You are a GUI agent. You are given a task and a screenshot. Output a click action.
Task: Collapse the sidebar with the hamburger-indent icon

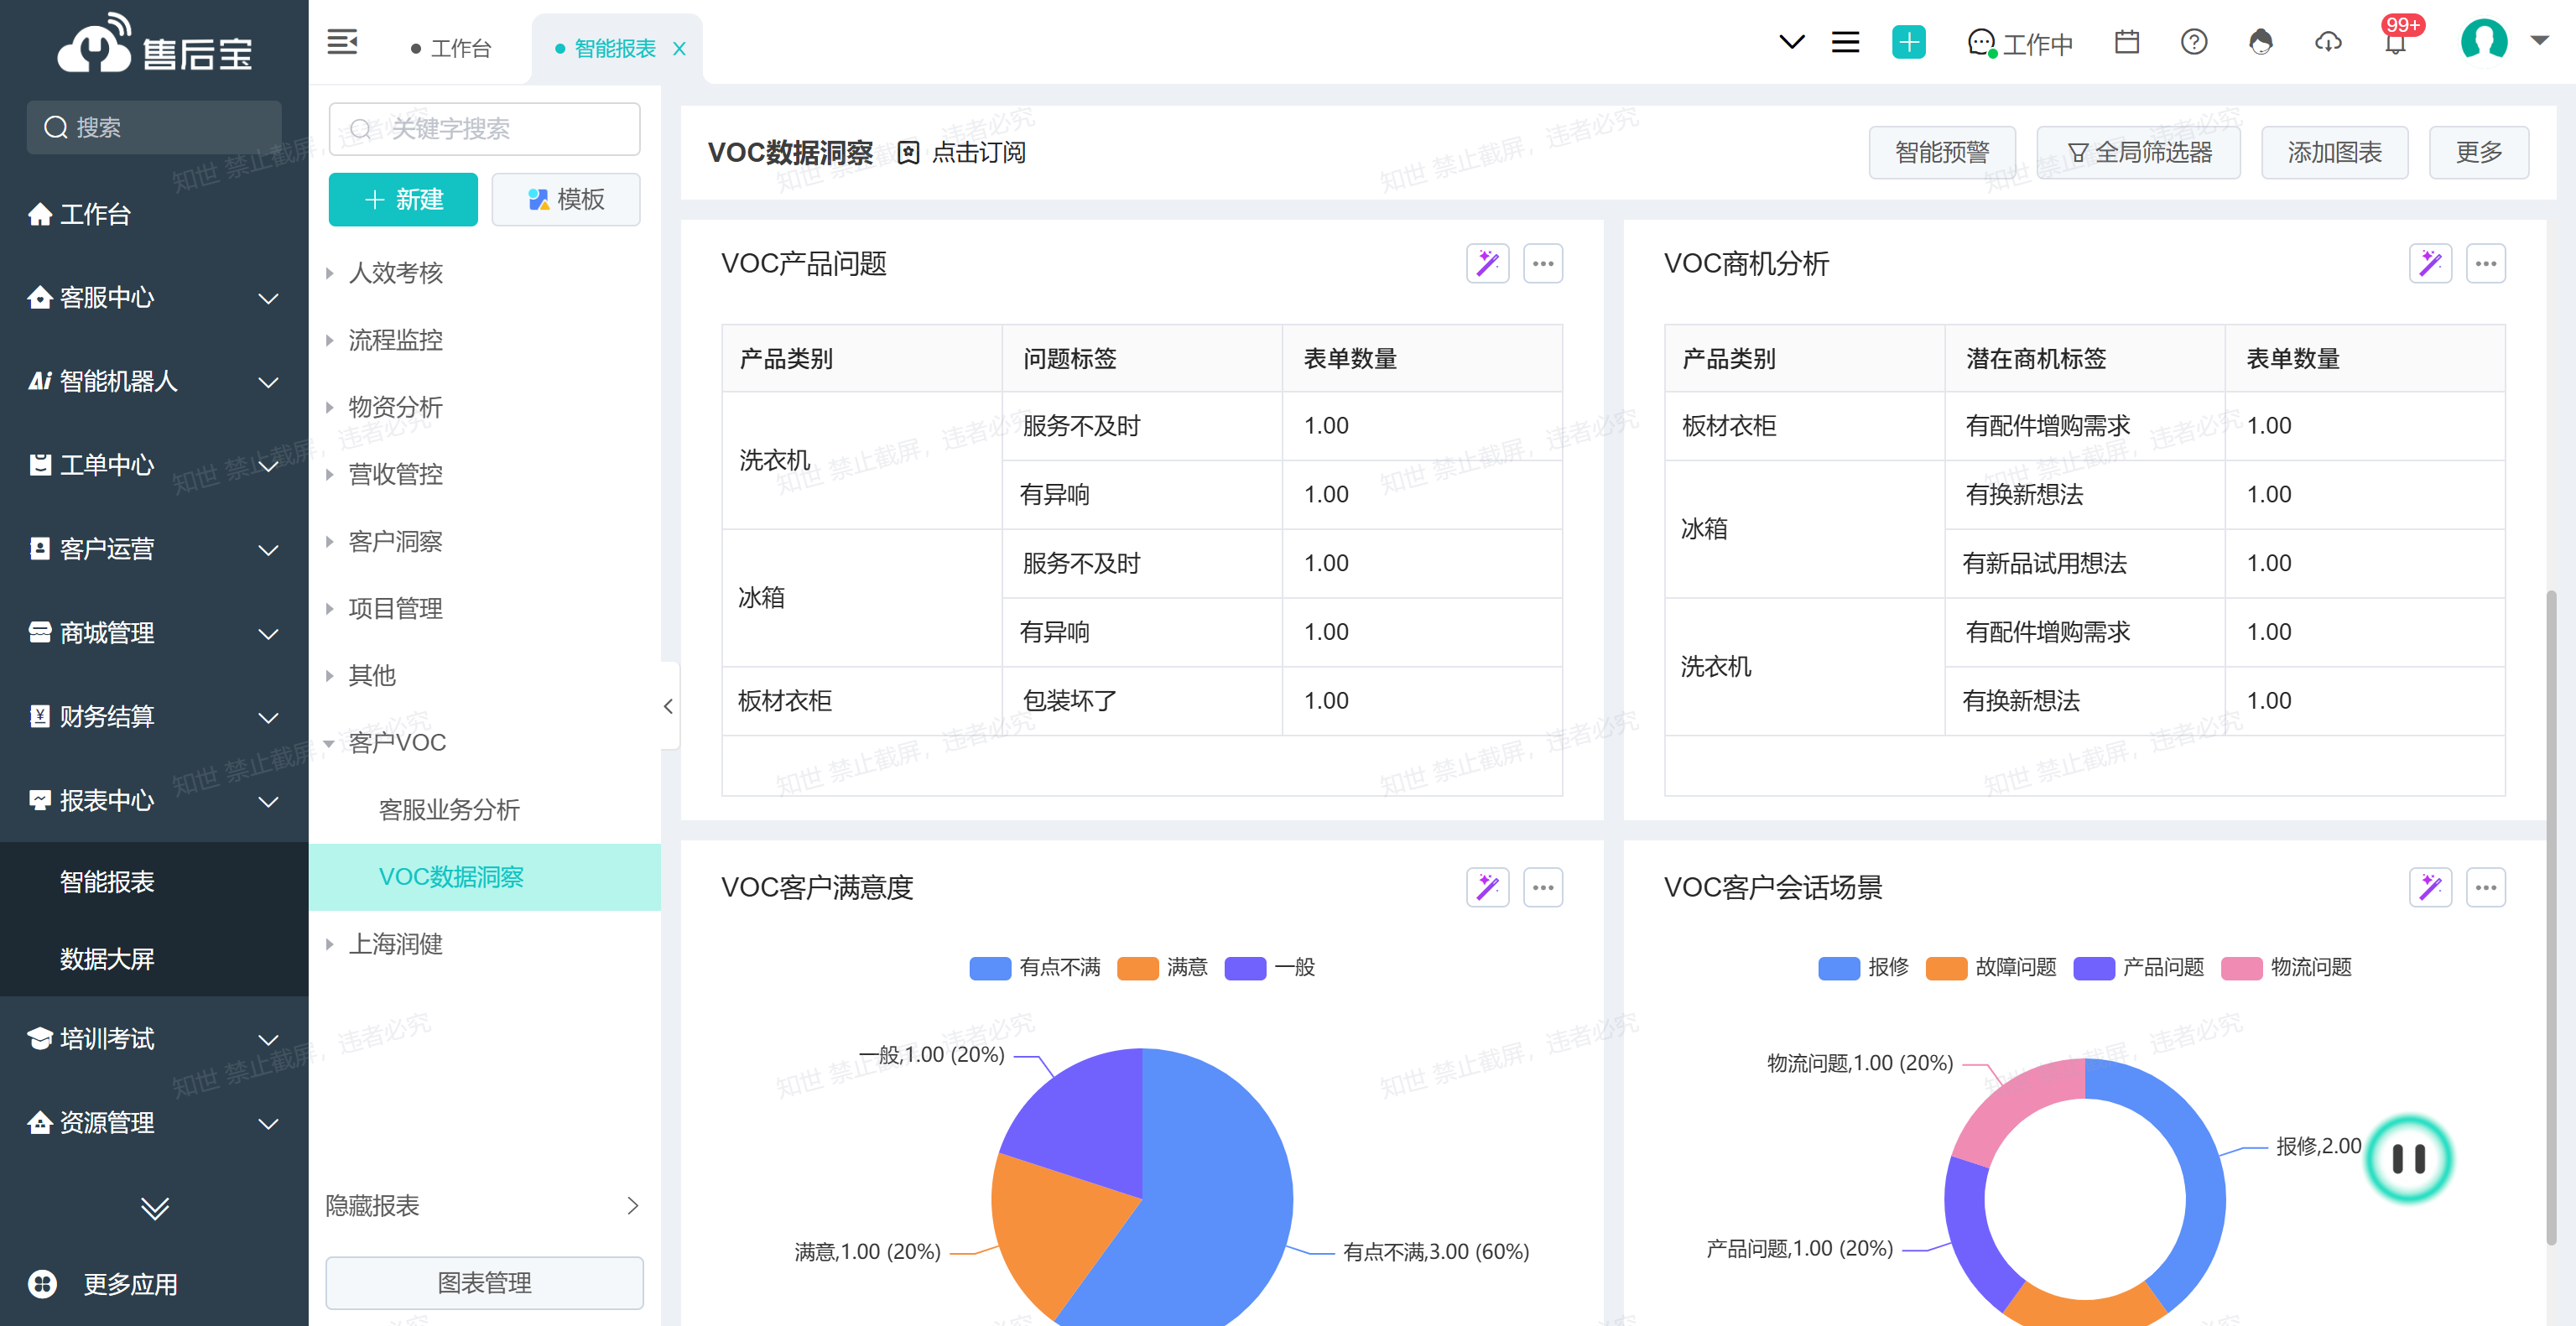click(x=342, y=42)
